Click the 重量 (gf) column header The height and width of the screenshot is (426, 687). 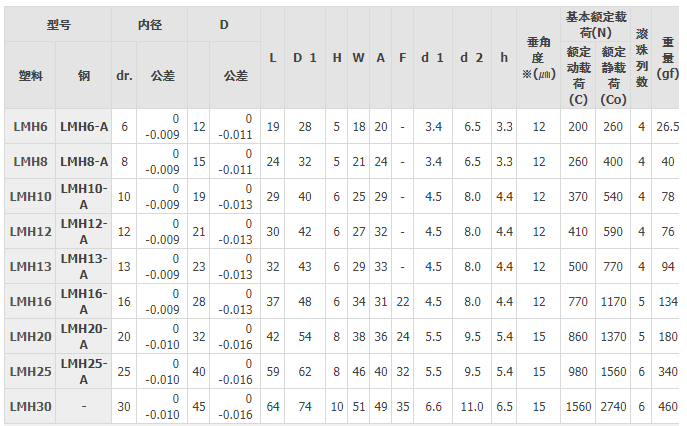(667, 57)
